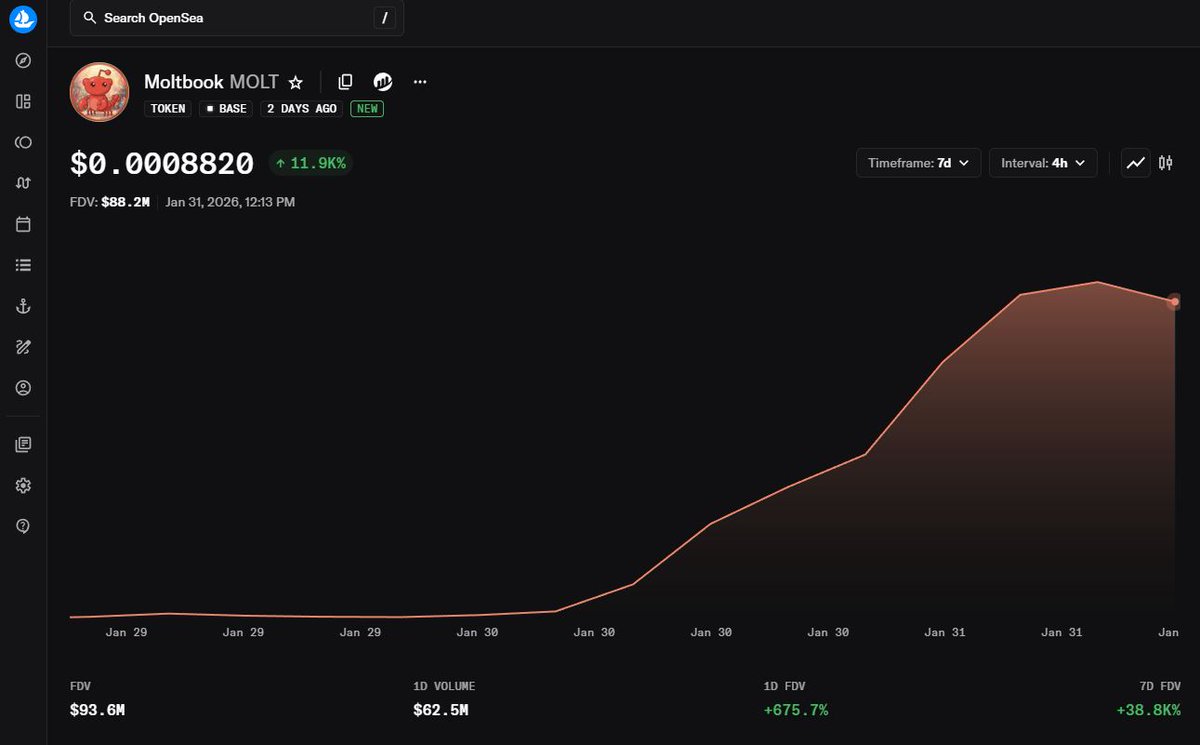Viewport: 1200px width, 745px height.
Task: Switch to line chart view
Action: coord(1136,163)
